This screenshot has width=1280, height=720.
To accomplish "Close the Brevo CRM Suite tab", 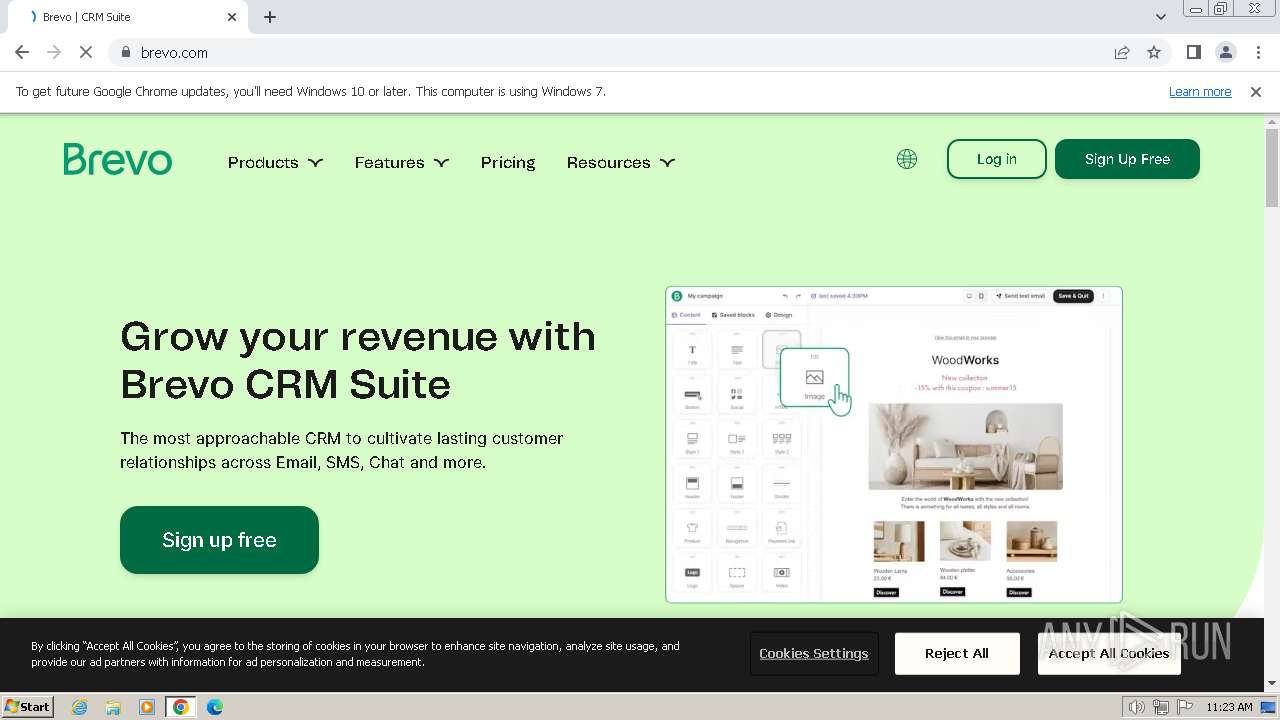I will [232, 17].
